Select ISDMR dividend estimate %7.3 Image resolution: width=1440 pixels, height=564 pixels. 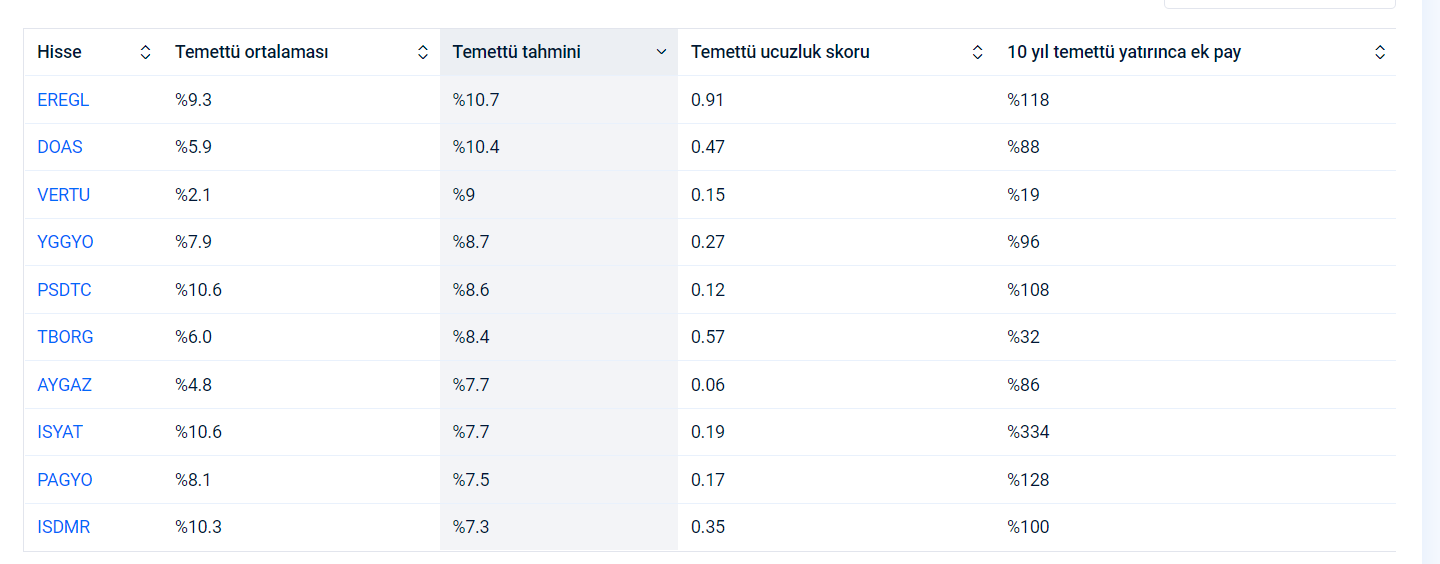tap(471, 527)
